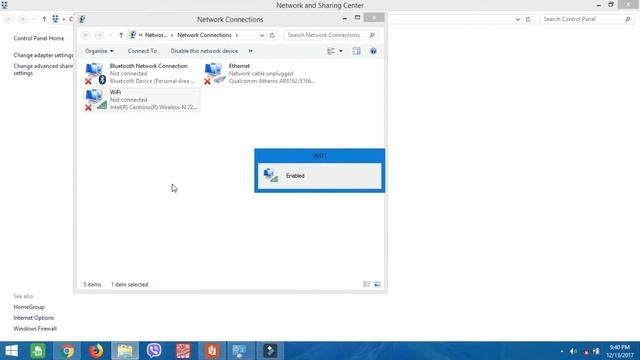Open Viber from the taskbar
This screenshot has width=640, height=360.
(x=154, y=351)
